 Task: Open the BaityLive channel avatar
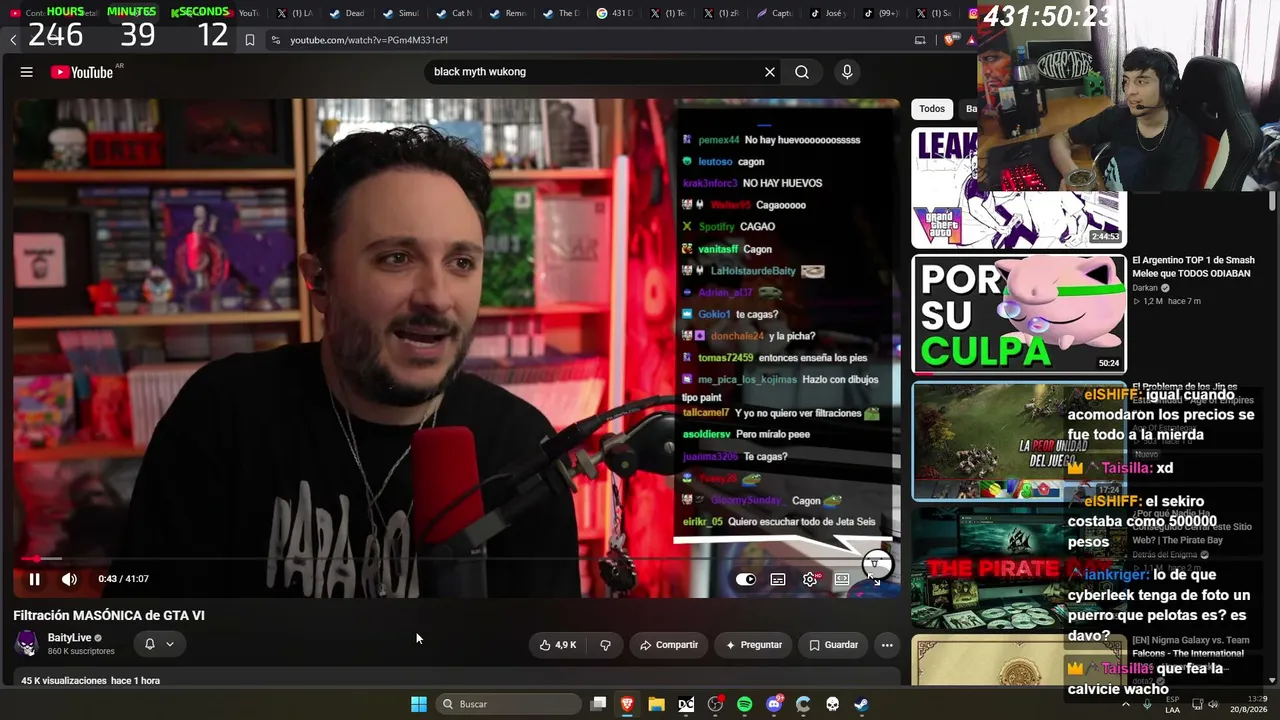(x=27, y=644)
